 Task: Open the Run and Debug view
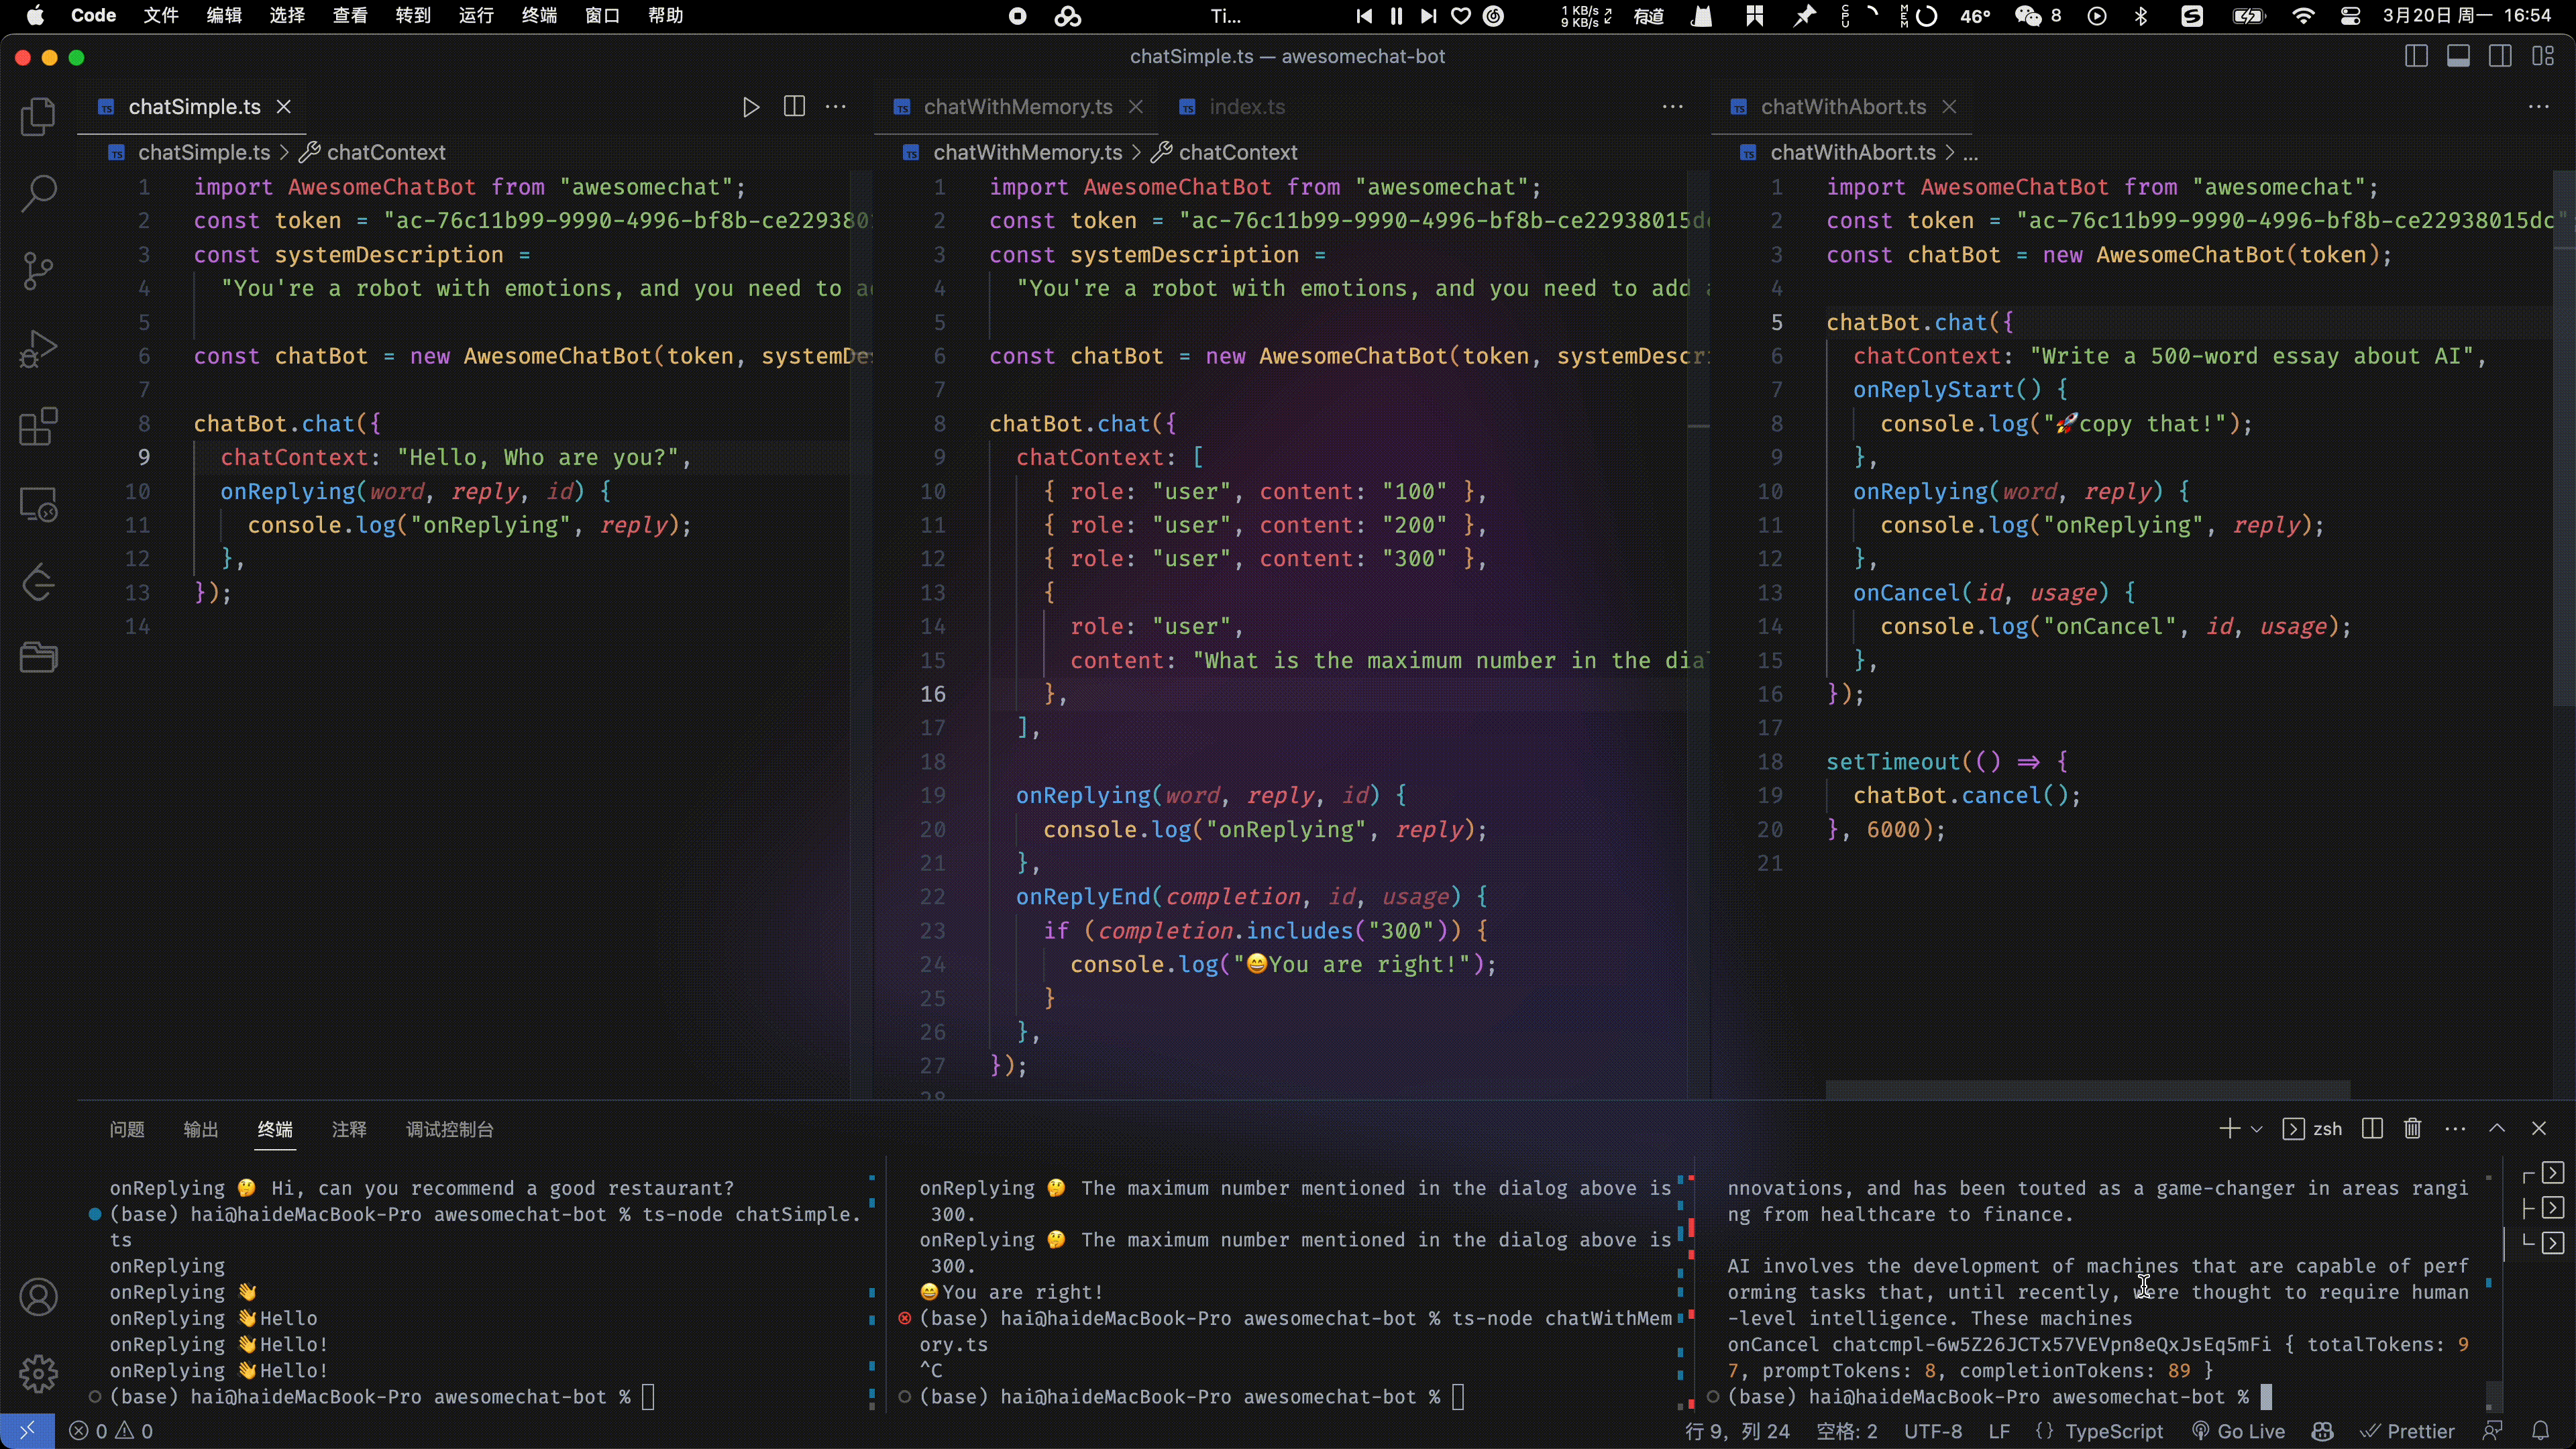38,349
